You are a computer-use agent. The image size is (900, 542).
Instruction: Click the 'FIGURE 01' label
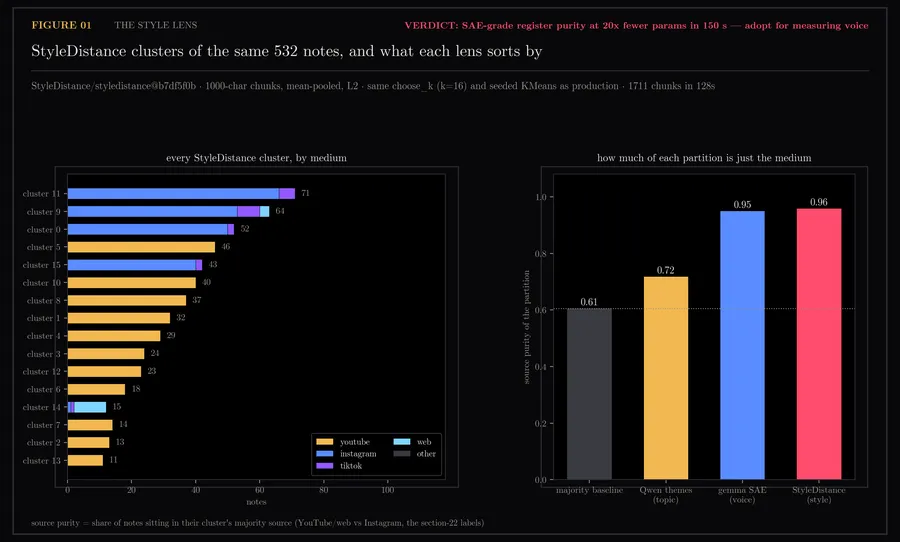61,25
